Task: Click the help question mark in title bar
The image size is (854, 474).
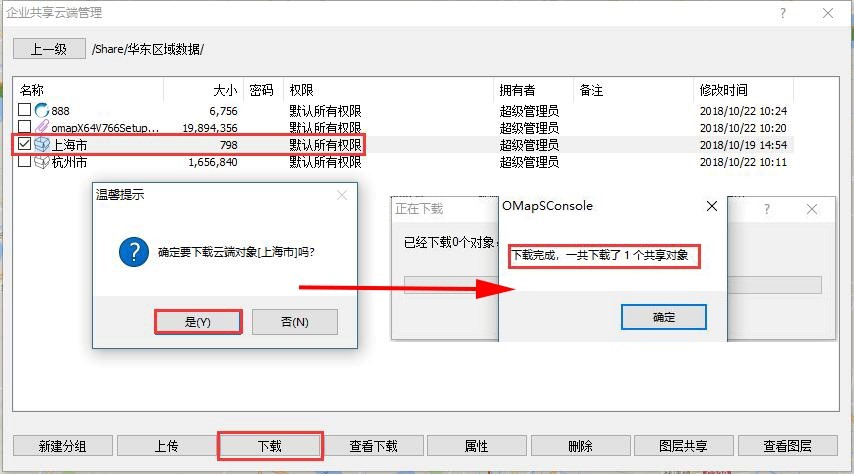Action: [782, 13]
